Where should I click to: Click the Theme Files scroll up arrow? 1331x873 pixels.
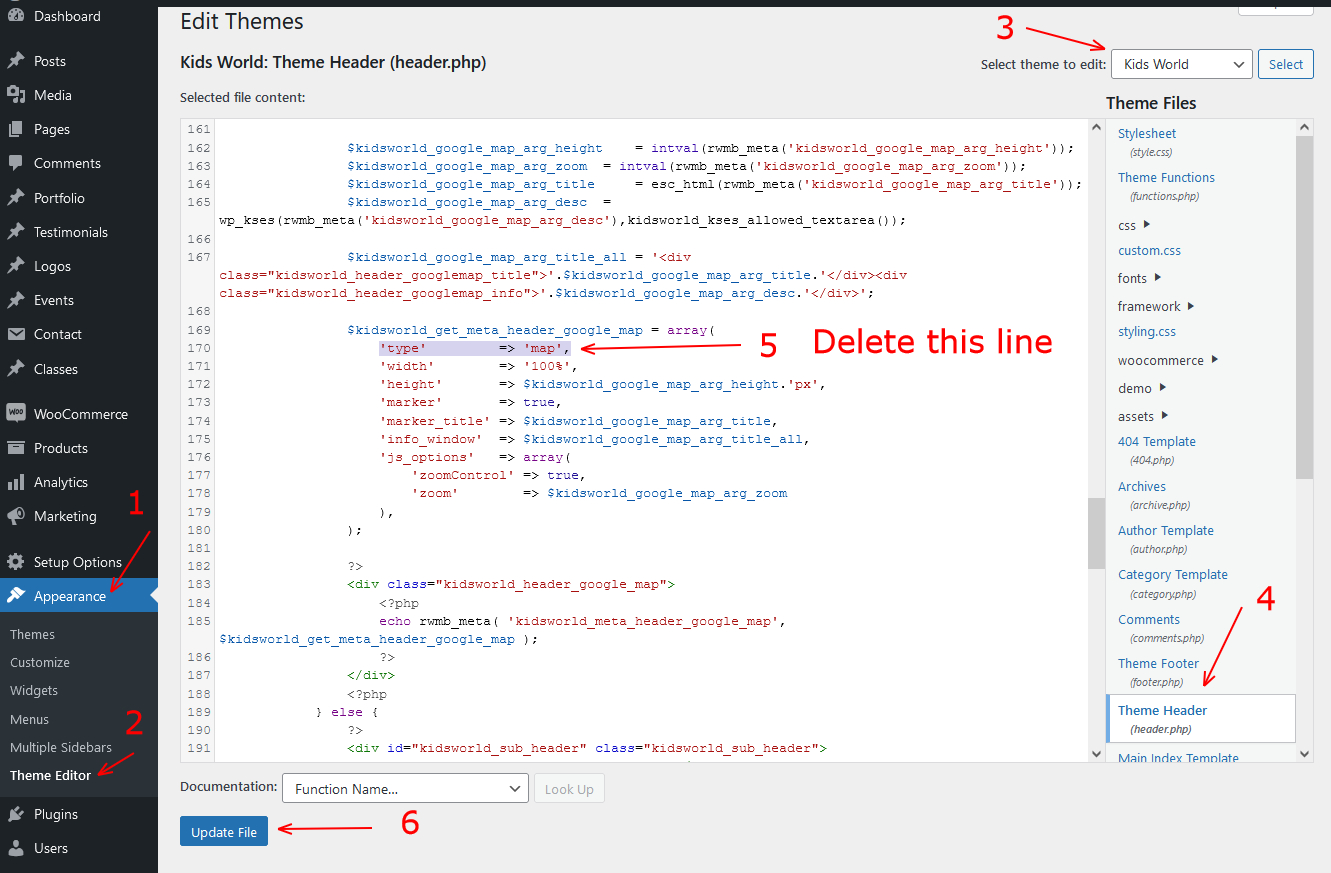point(1304,127)
